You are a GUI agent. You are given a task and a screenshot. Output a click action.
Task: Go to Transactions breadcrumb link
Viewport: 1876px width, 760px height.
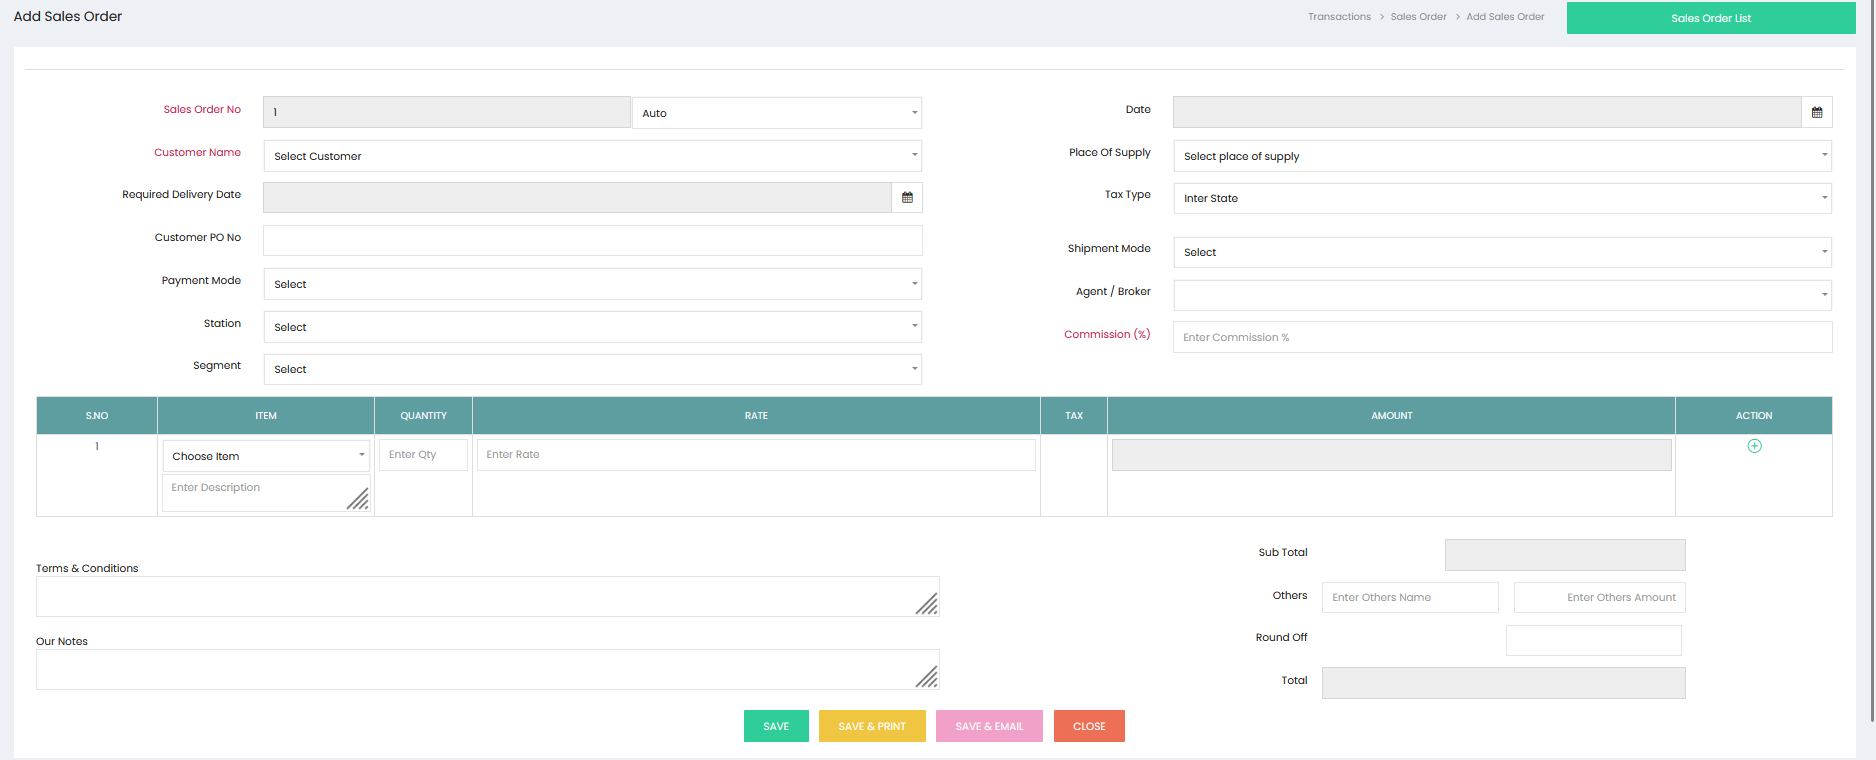click(x=1339, y=17)
